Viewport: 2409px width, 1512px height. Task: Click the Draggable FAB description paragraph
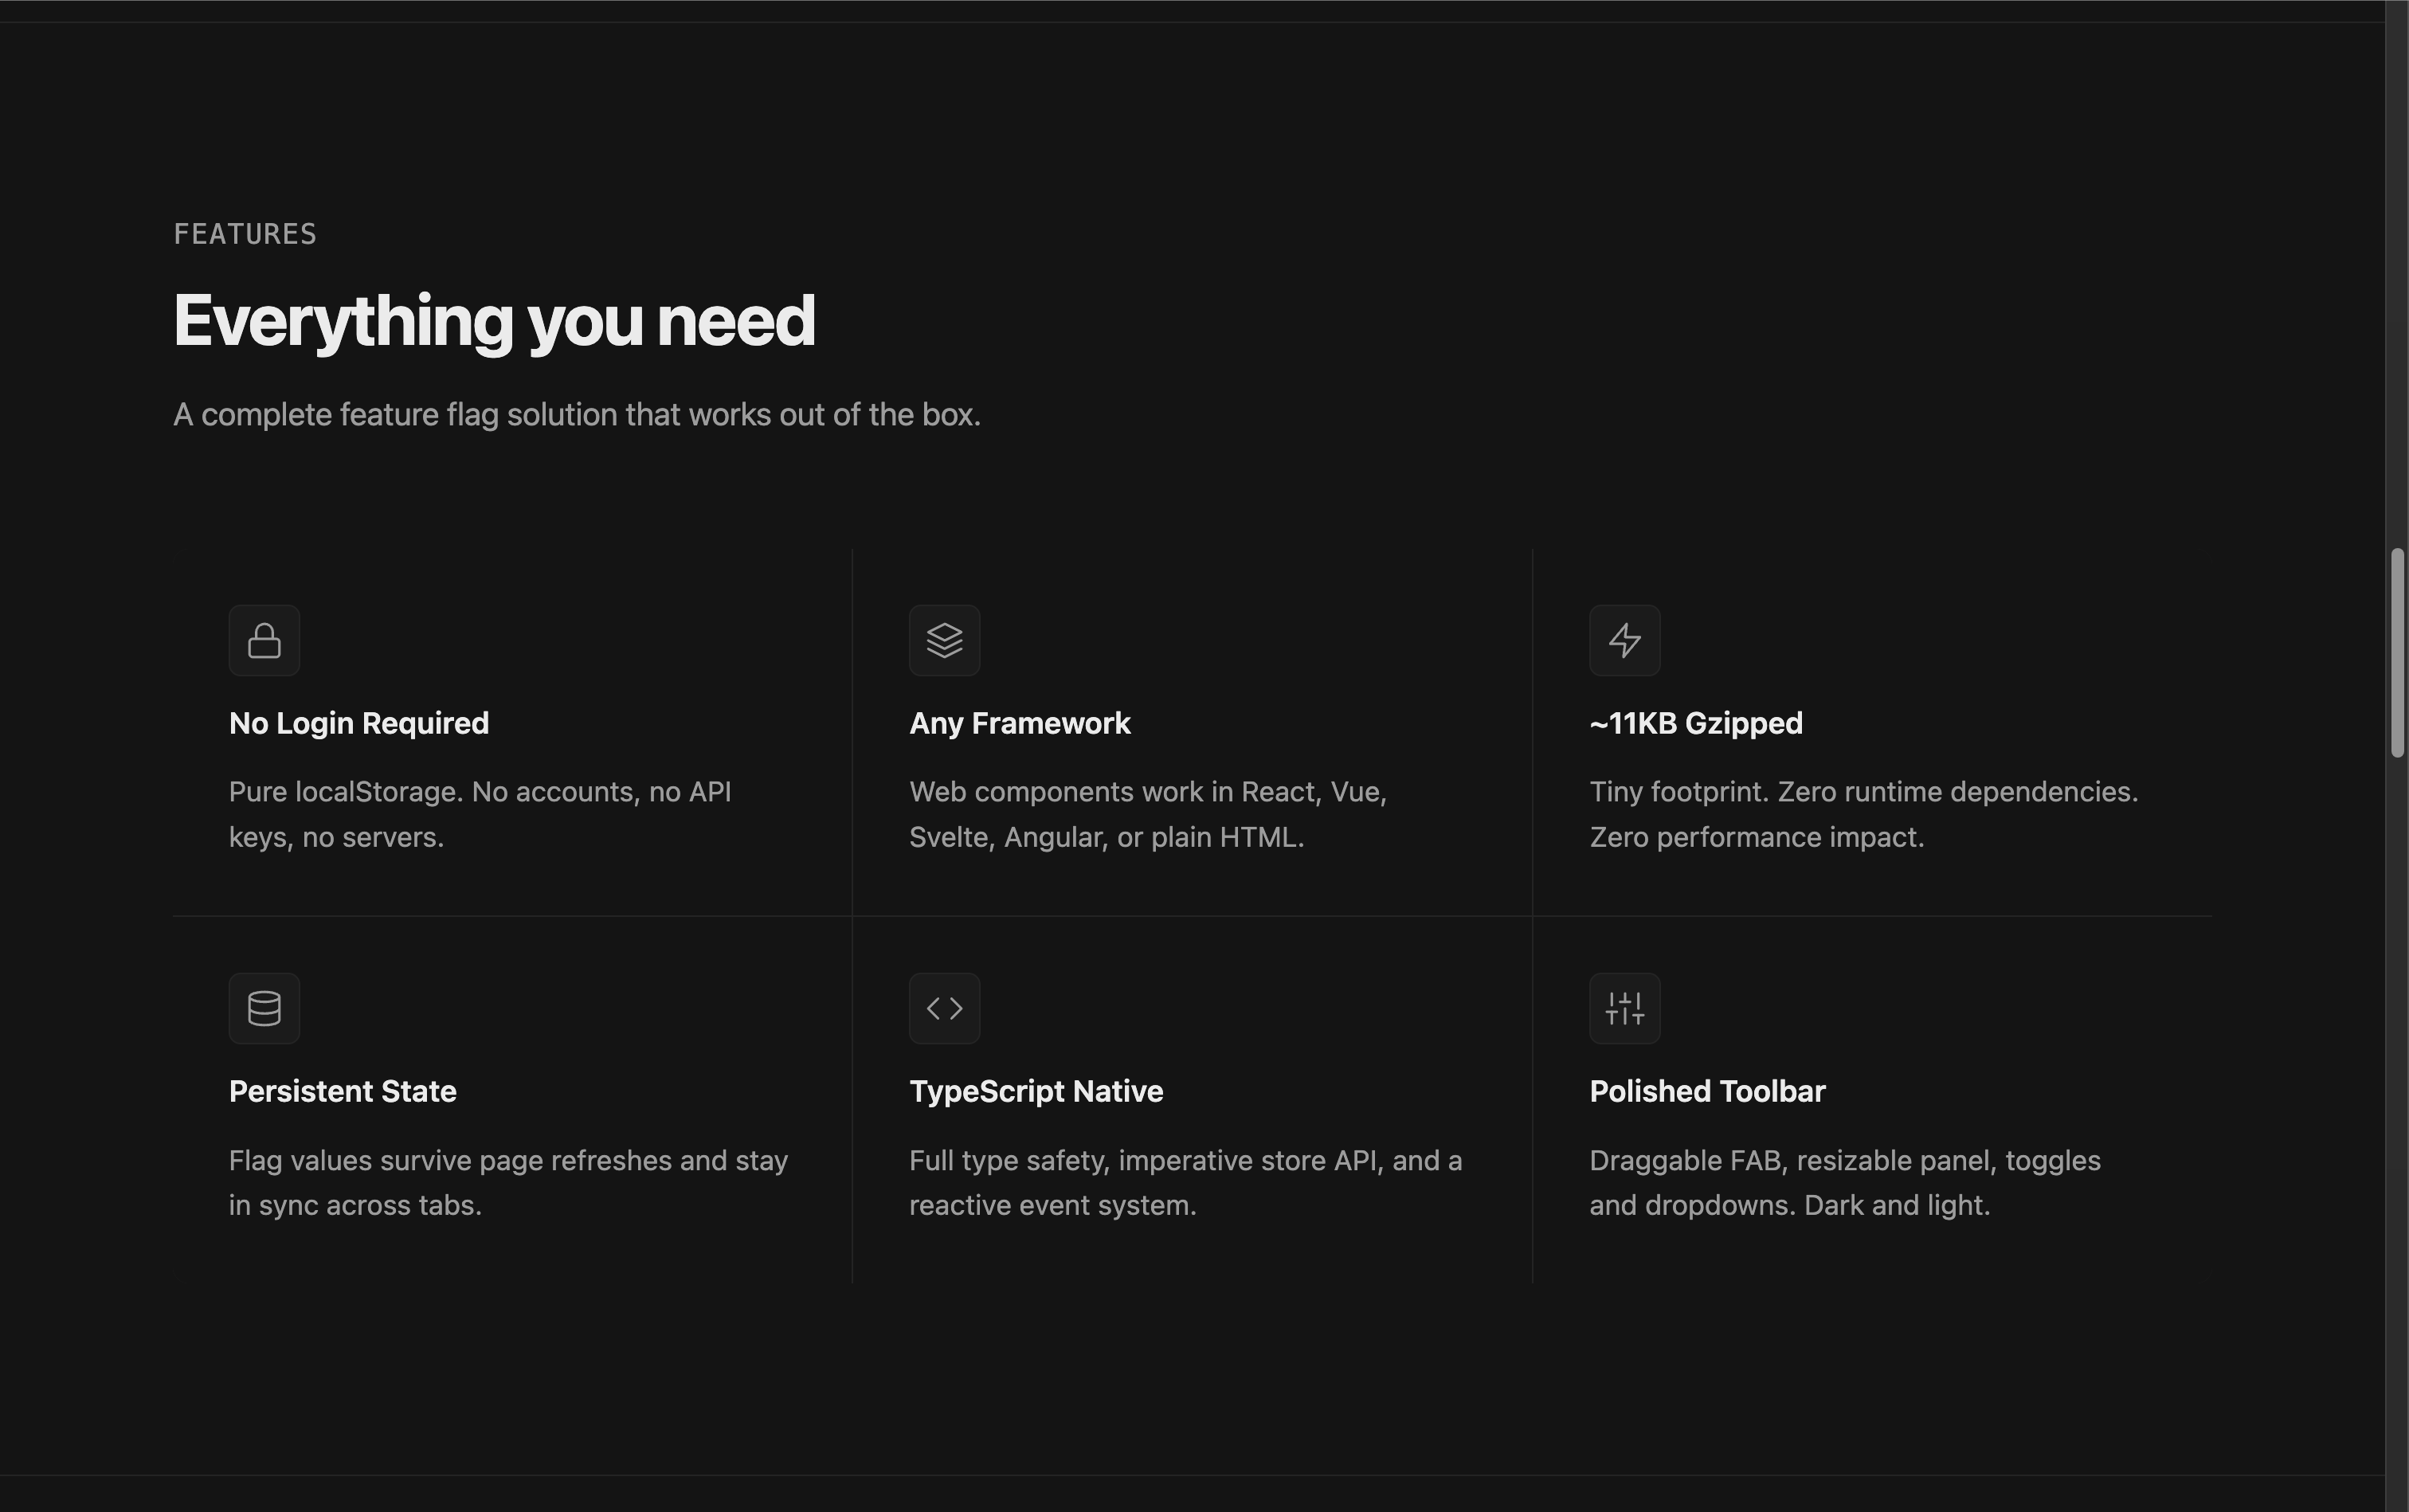(1844, 1182)
